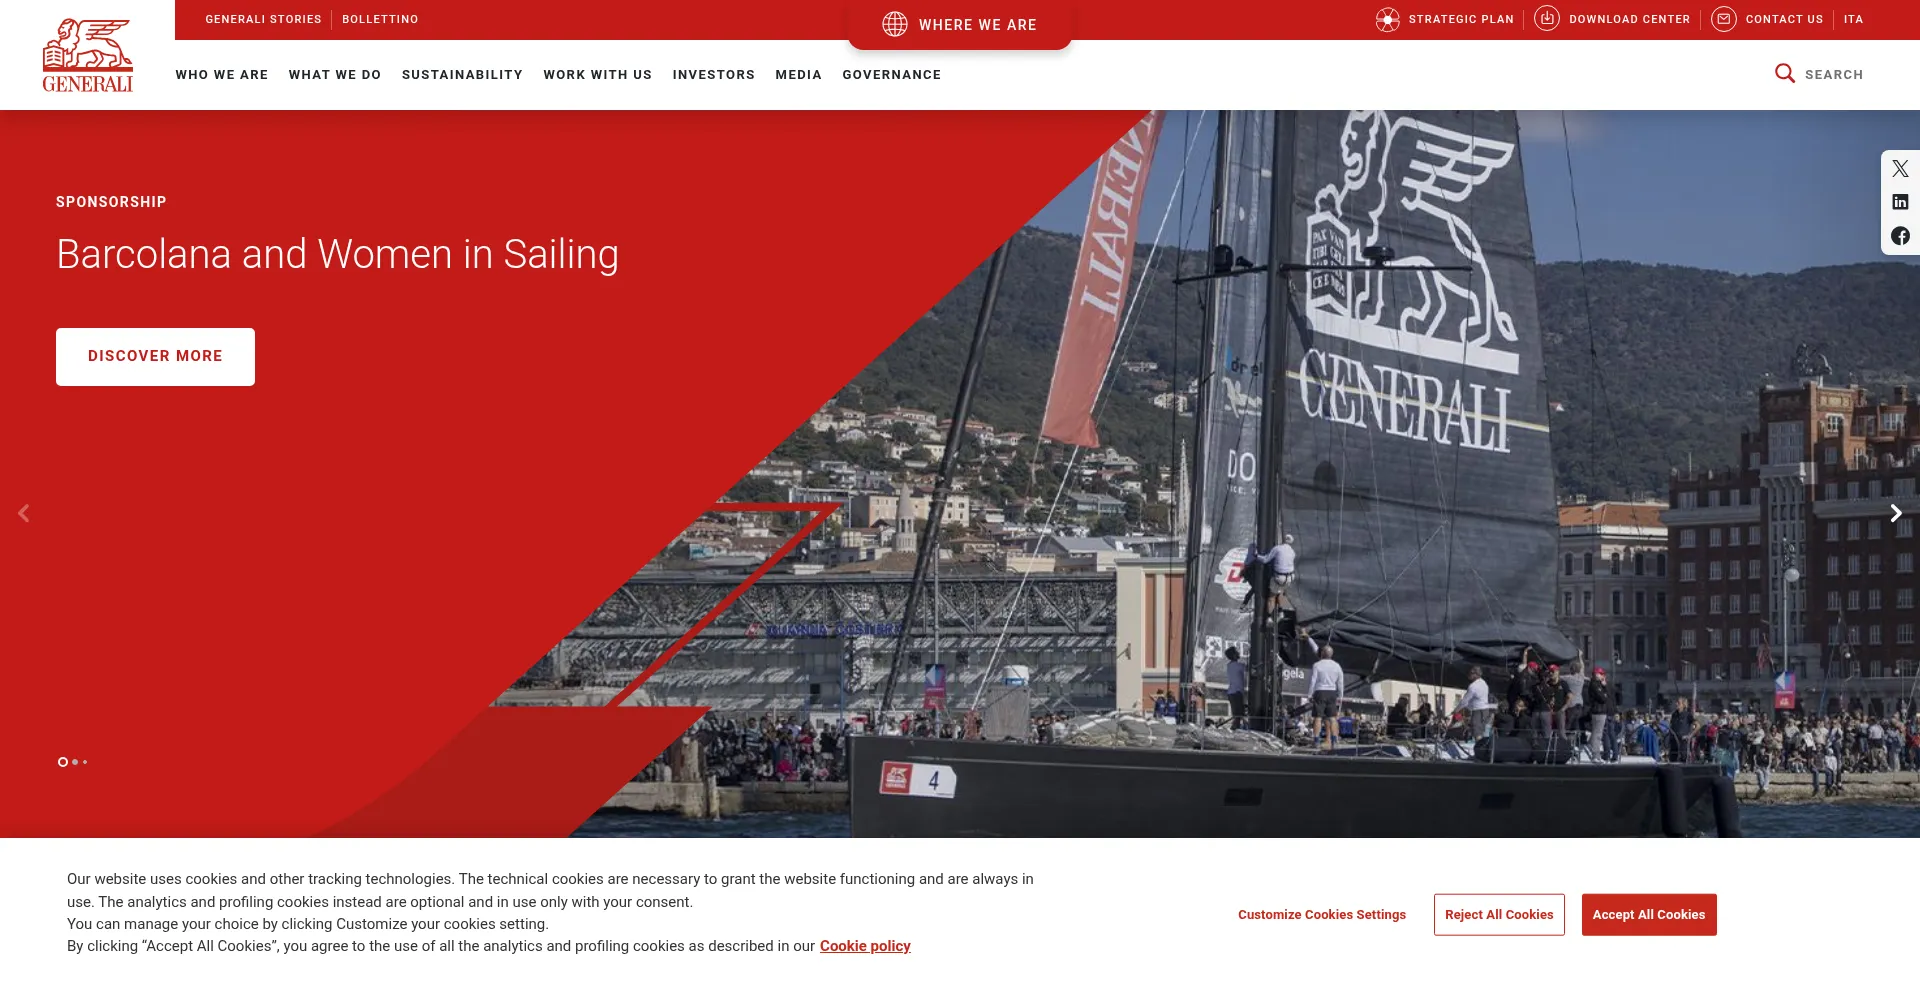Screen dimensions: 1920x993
Task: Select the first carousel slide dot
Action: pos(63,762)
